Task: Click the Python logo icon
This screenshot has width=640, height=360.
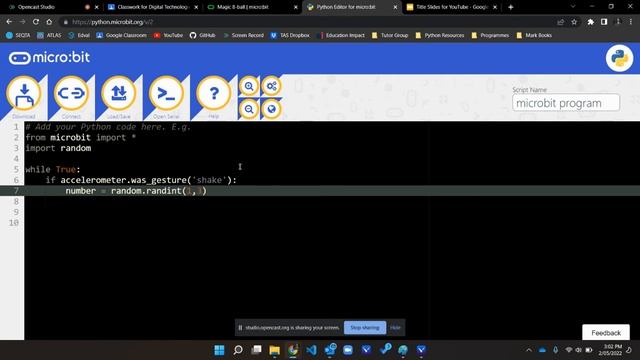Action: (x=619, y=58)
